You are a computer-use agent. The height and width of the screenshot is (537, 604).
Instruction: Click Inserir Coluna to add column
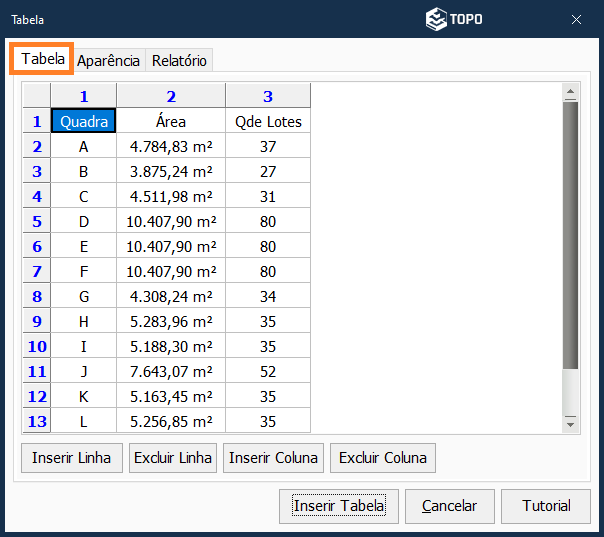click(273, 458)
